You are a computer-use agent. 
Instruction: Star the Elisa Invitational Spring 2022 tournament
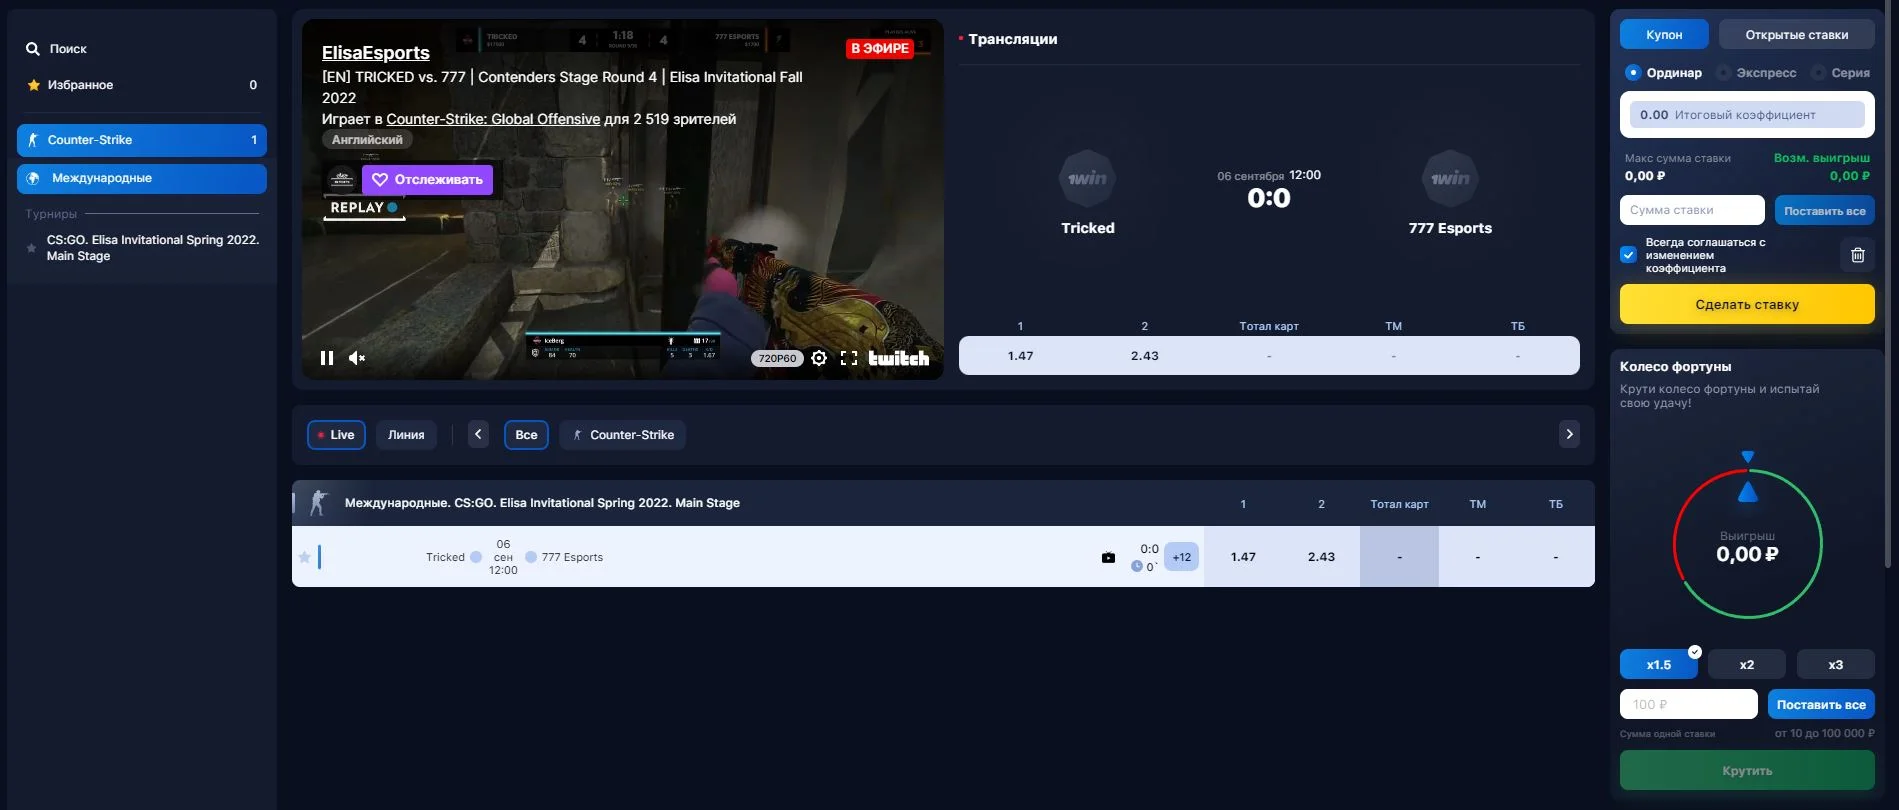pyautogui.click(x=32, y=248)
